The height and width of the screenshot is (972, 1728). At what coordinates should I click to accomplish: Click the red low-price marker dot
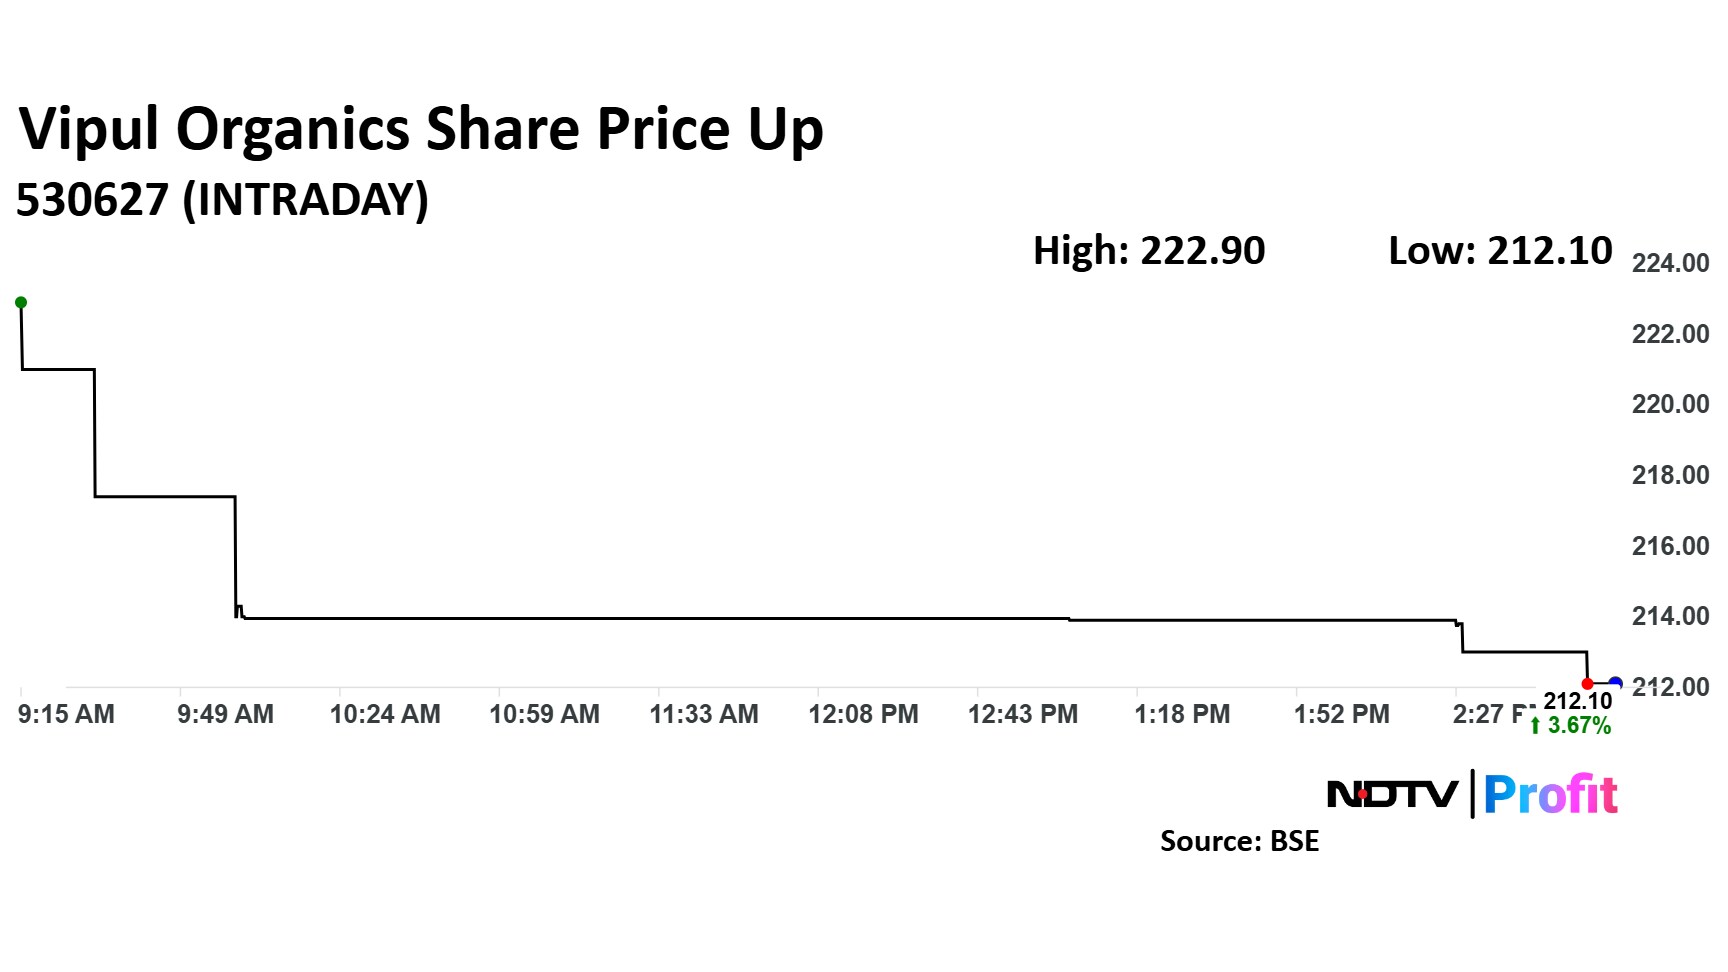(x=1587, y=684)
